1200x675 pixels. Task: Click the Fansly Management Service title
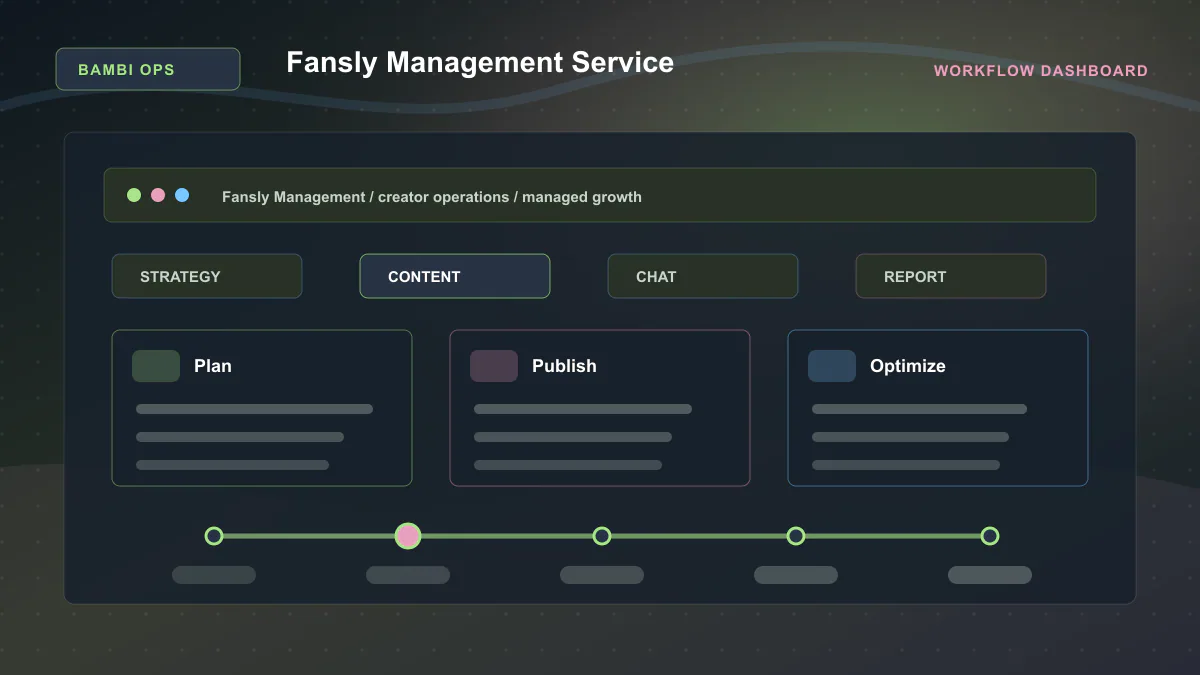tap(480, 62)
